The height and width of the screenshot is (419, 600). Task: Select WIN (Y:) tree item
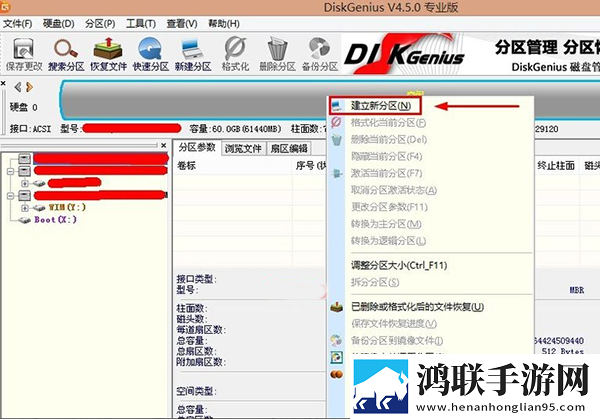(x=67, y=208)
